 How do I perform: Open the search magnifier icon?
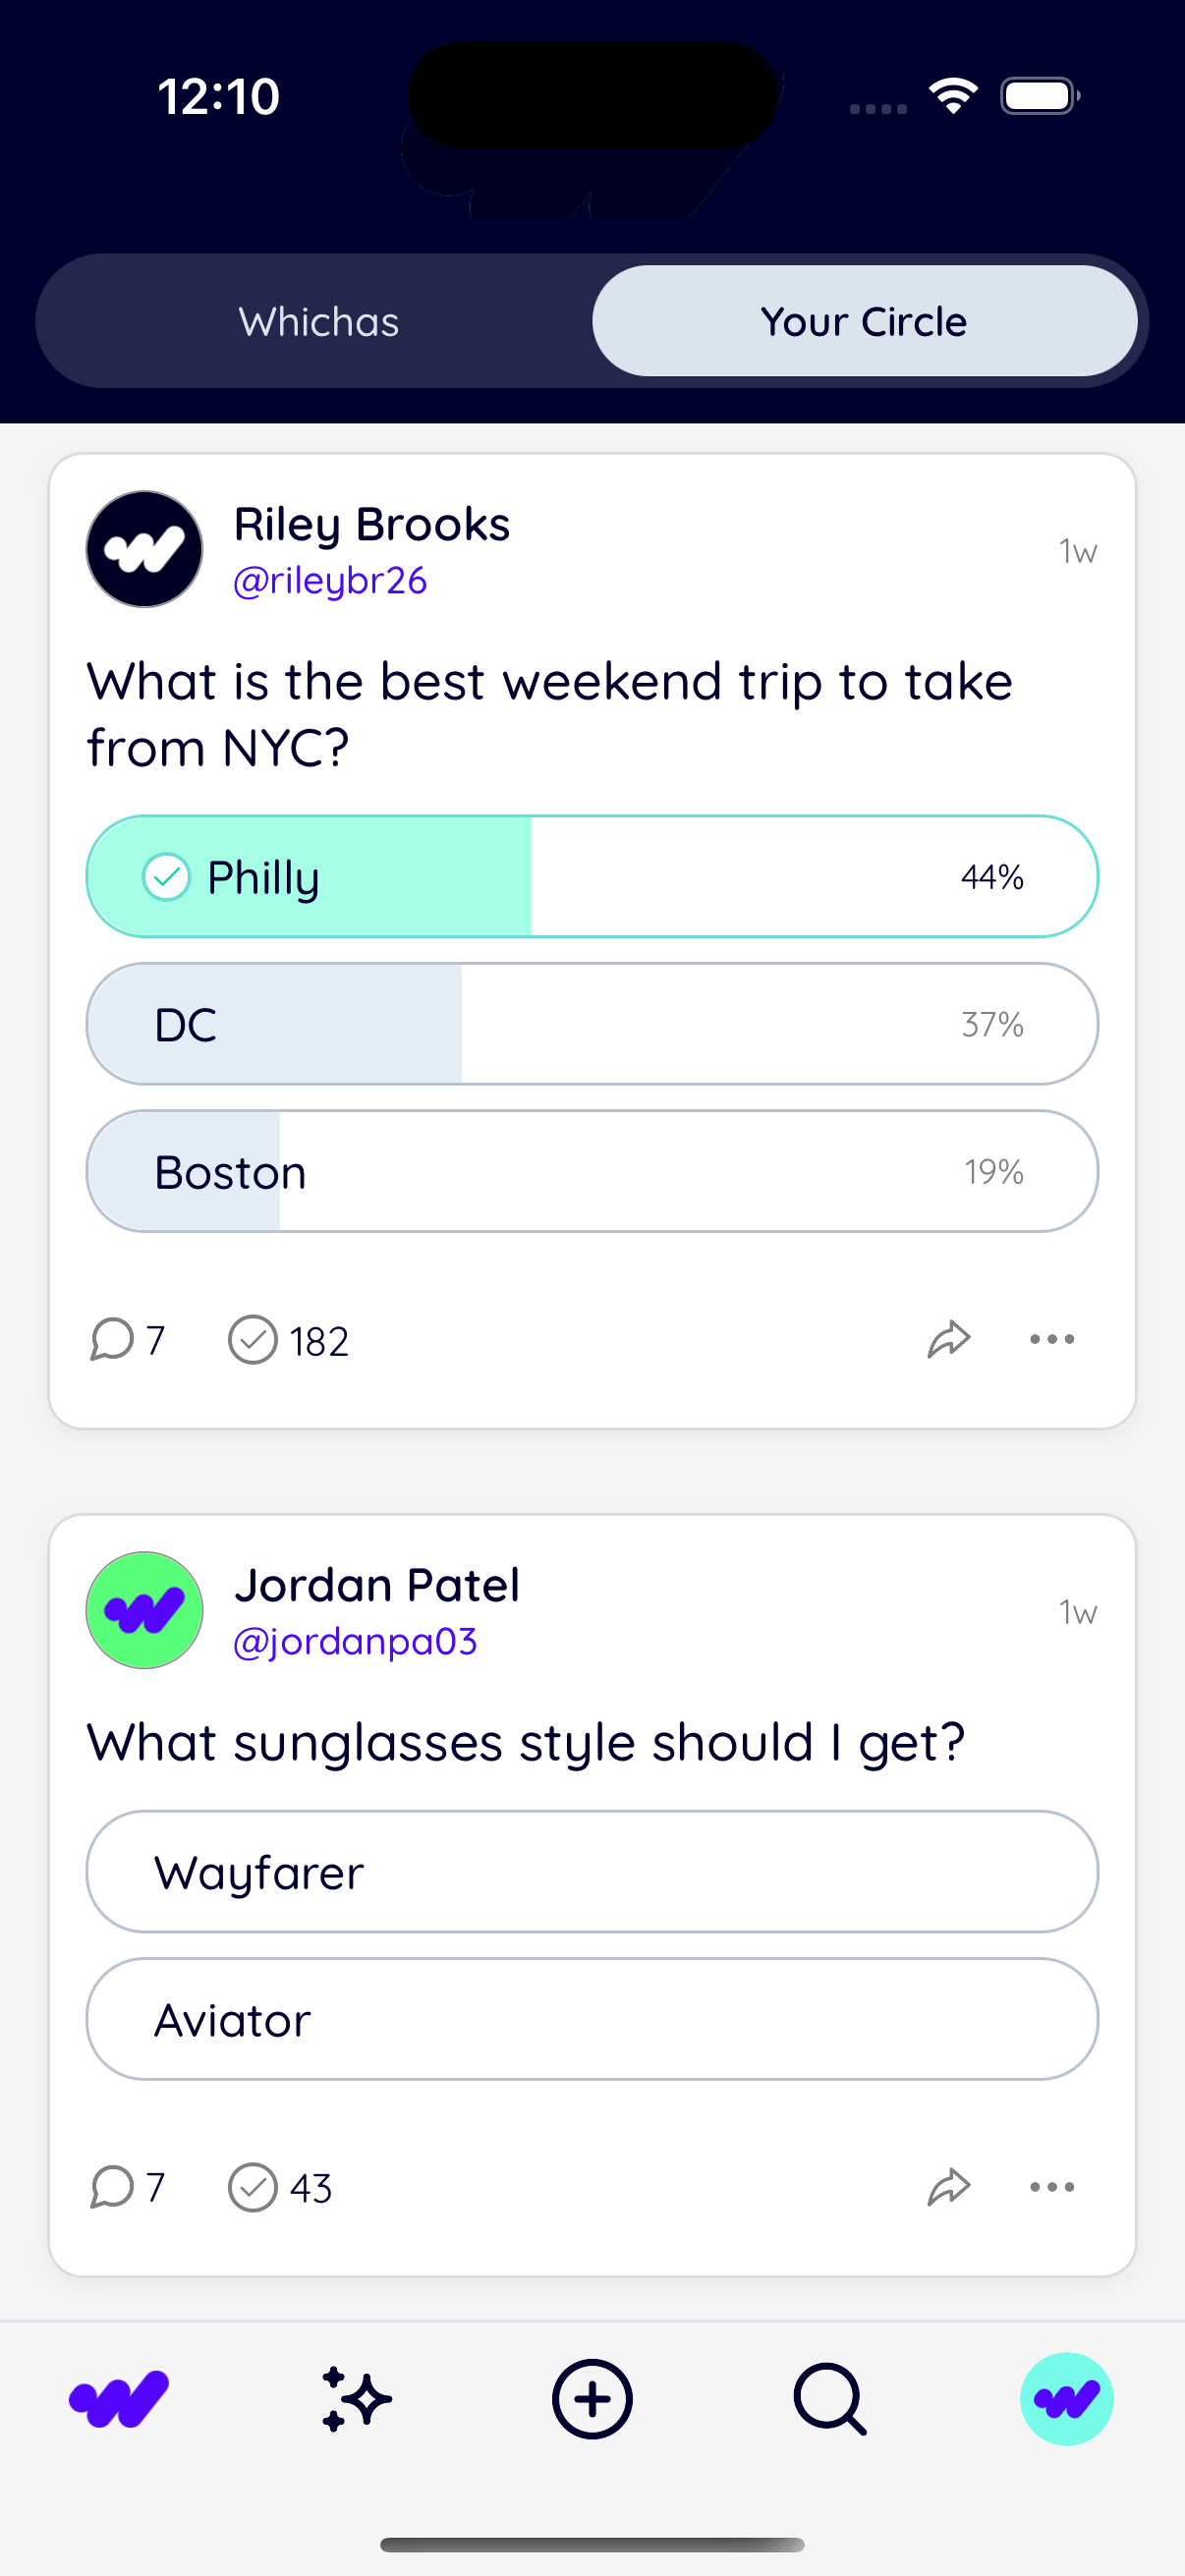829,2398
